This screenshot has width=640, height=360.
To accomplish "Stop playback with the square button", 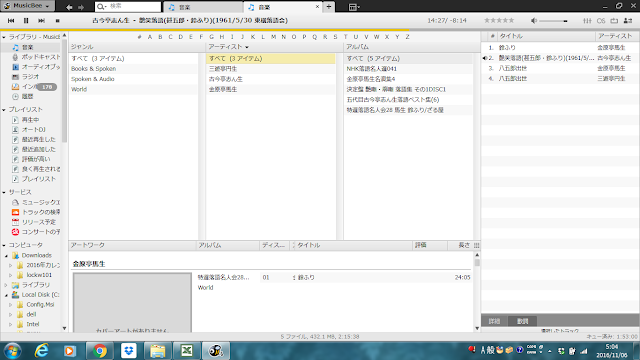I will click(x=58, y=20).
